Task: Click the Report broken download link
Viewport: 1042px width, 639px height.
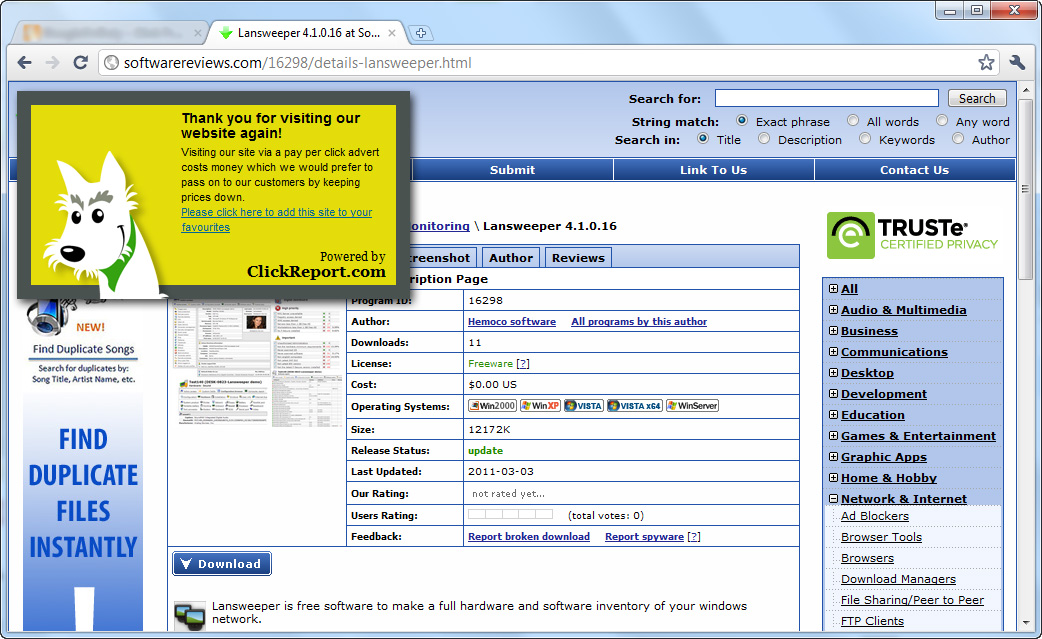Action: click(529, 537)
